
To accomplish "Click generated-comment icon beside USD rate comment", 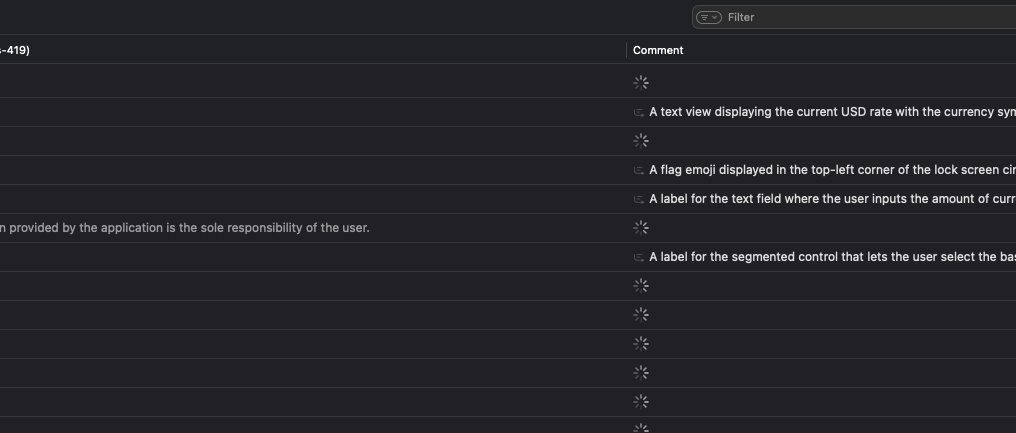I will 639,112.
